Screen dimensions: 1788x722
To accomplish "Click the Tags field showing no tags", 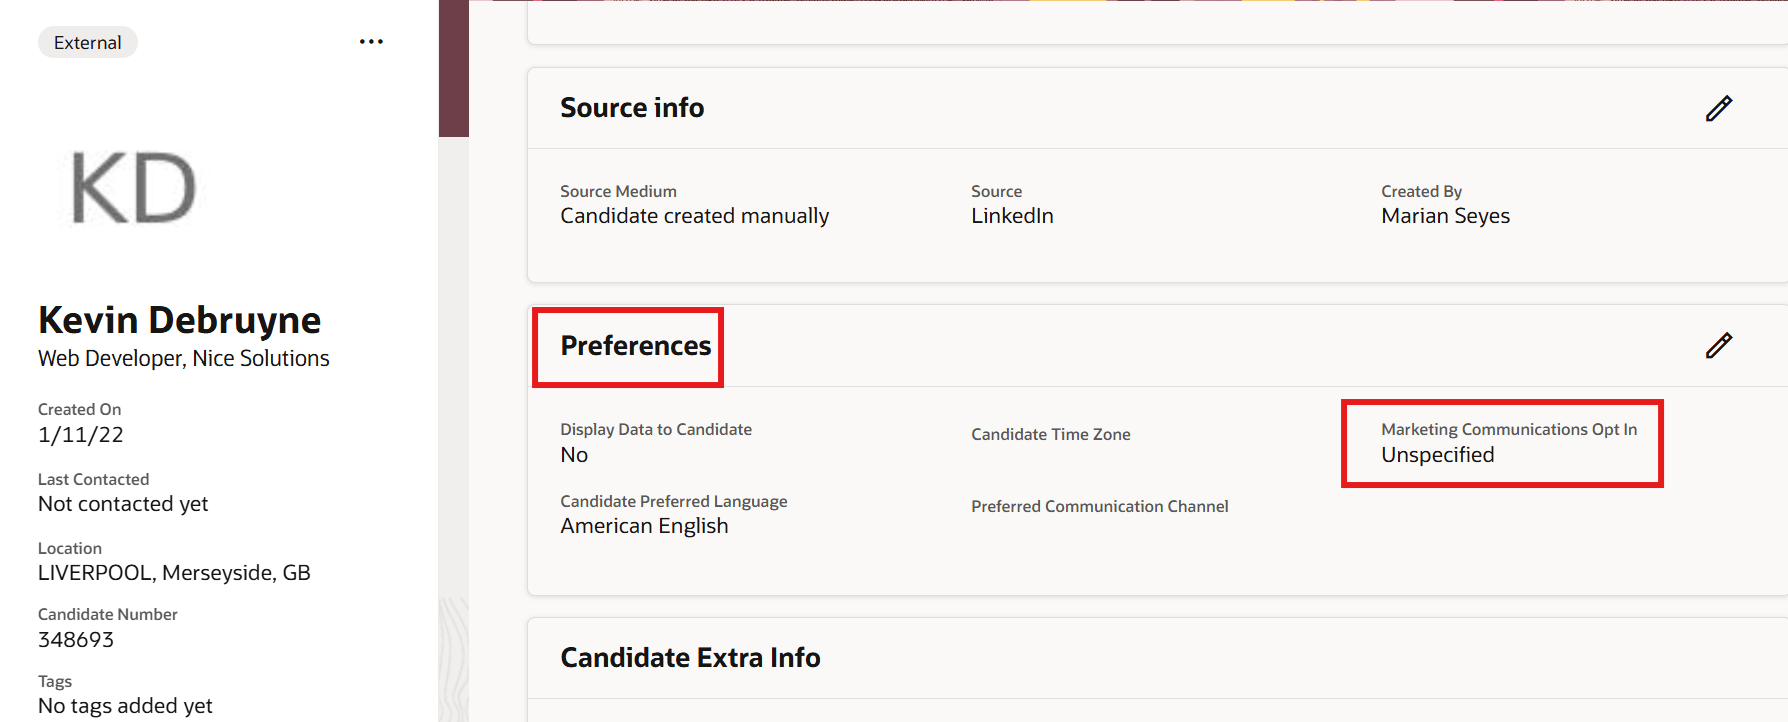I will (x=124, y=705).
